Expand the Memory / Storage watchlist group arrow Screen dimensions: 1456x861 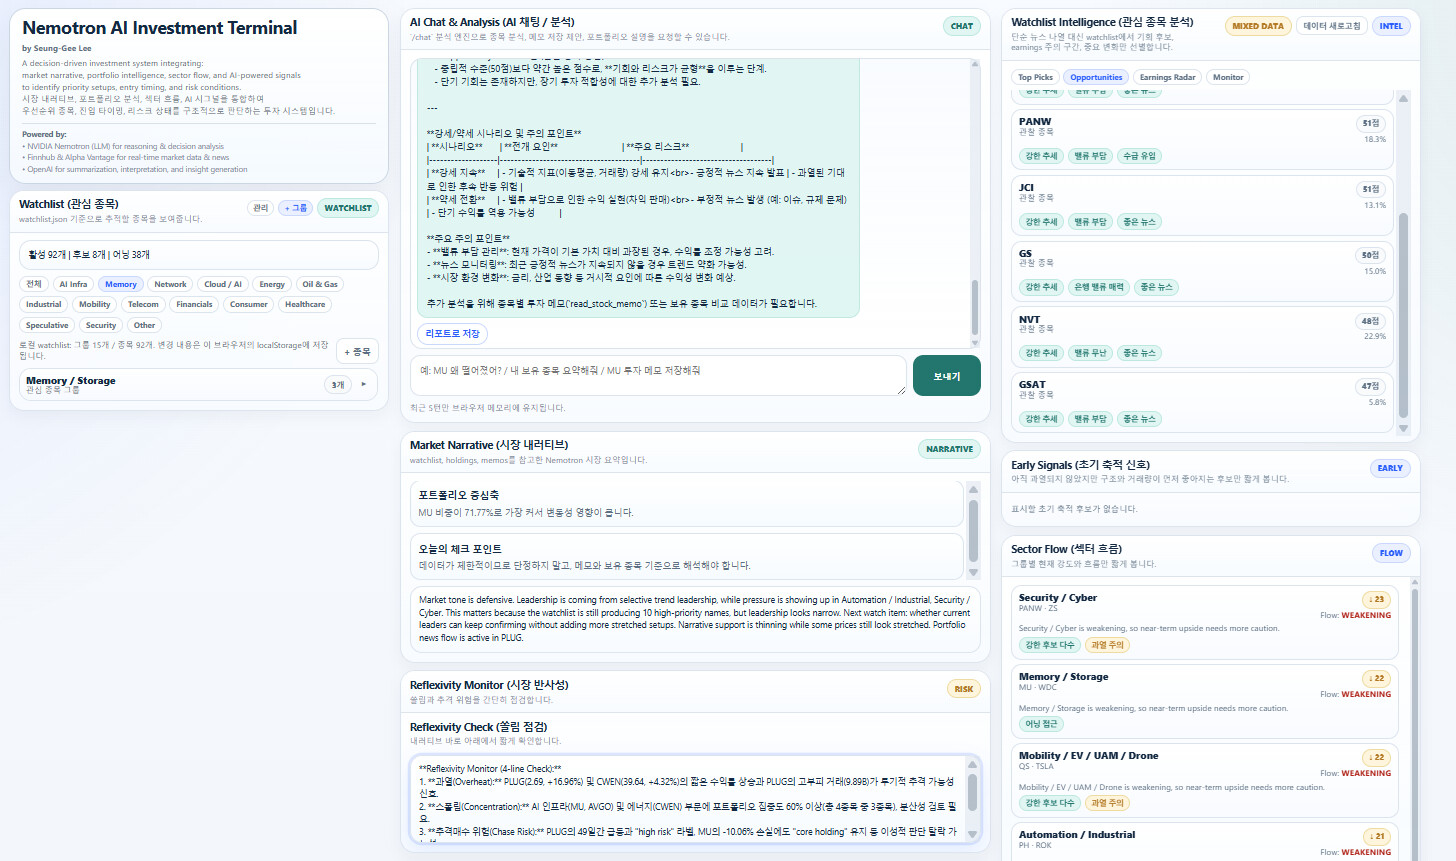point(363,384)
